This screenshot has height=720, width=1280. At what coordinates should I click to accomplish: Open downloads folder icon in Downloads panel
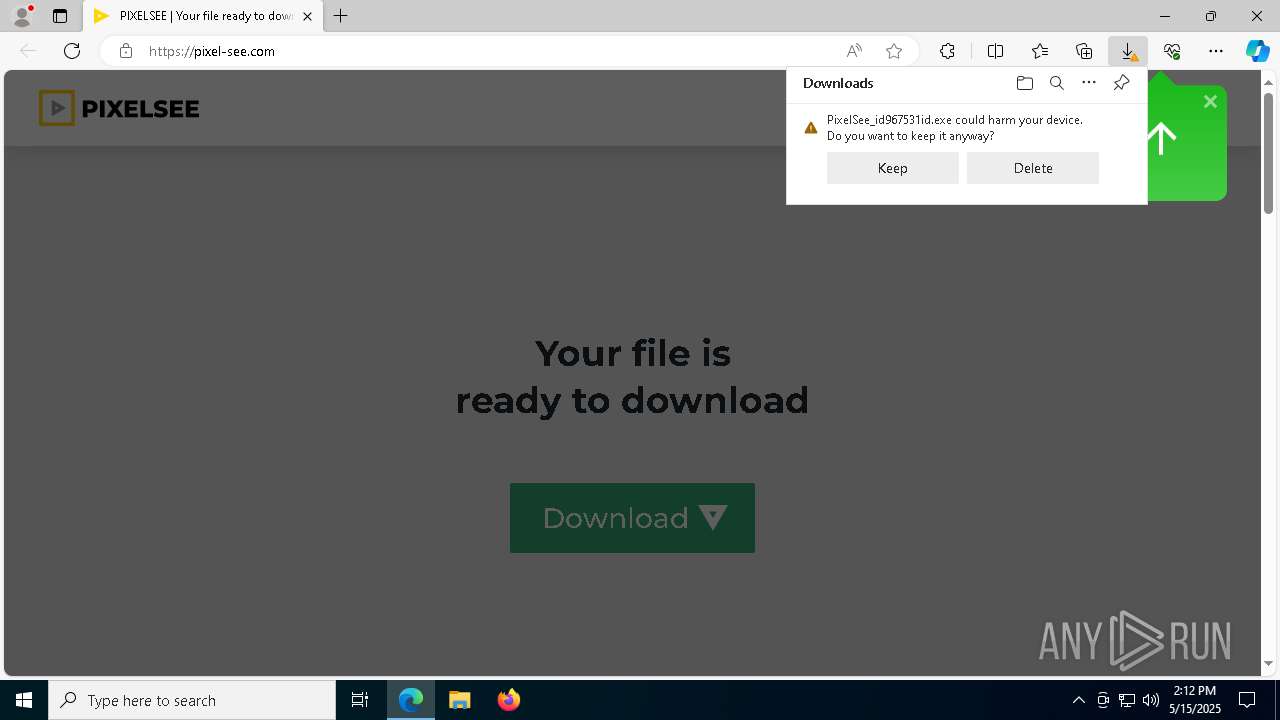(x=1024, y=83)
